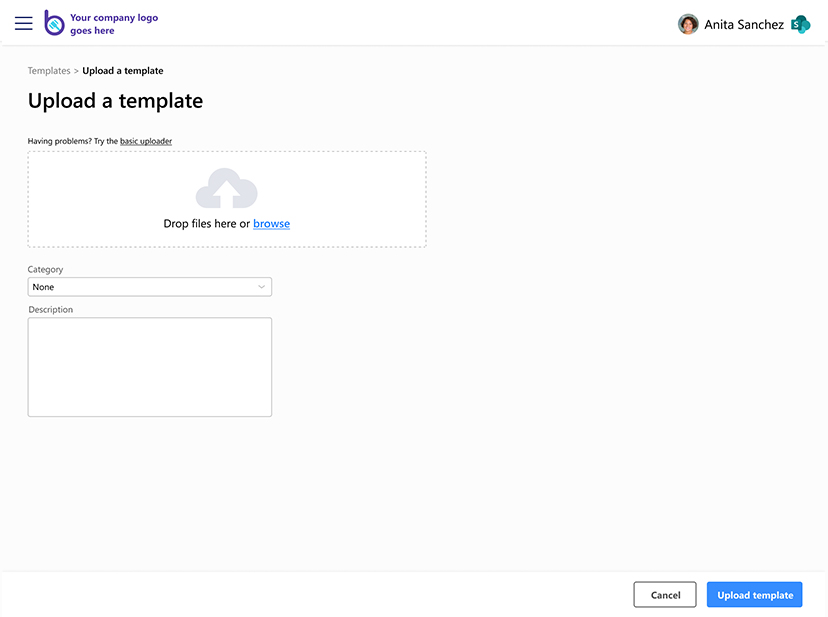Click the 'Upload a template' breadcrumb item
Image resolution: width=828 pixels, height=617 pixels.
tap(123, 71)
